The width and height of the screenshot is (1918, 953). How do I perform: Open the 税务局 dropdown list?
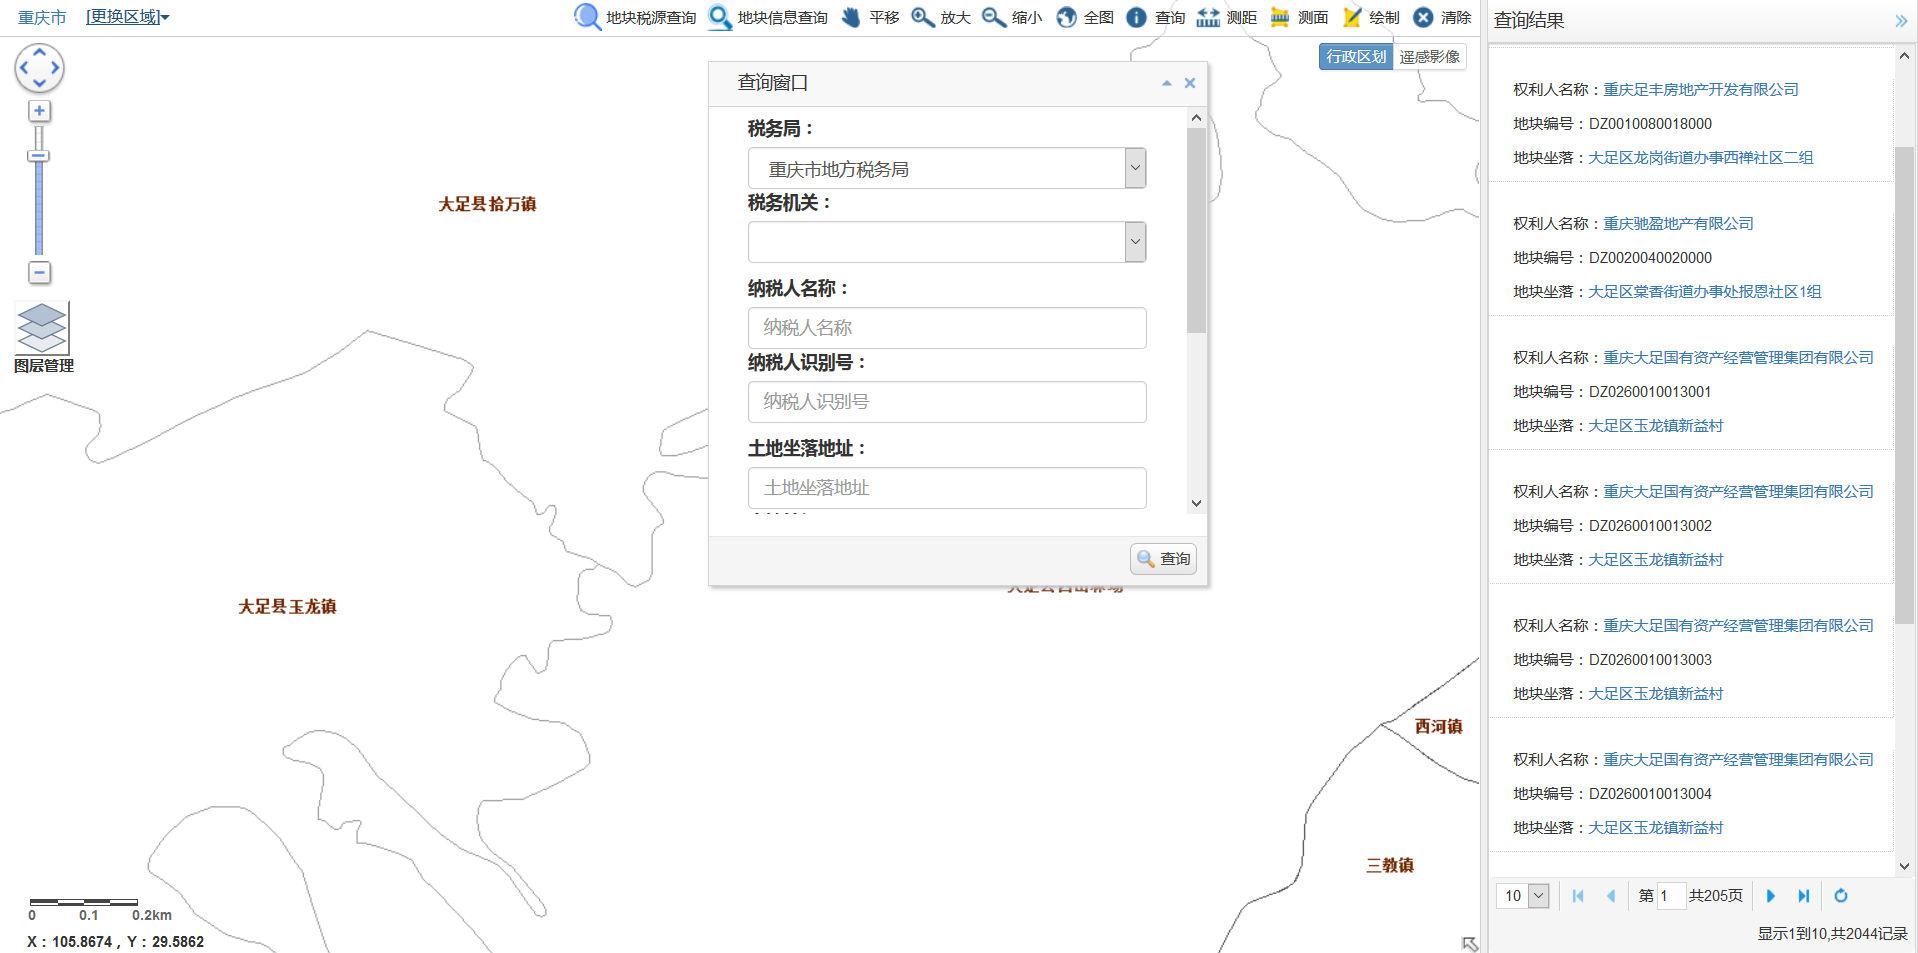[1134, 168]
